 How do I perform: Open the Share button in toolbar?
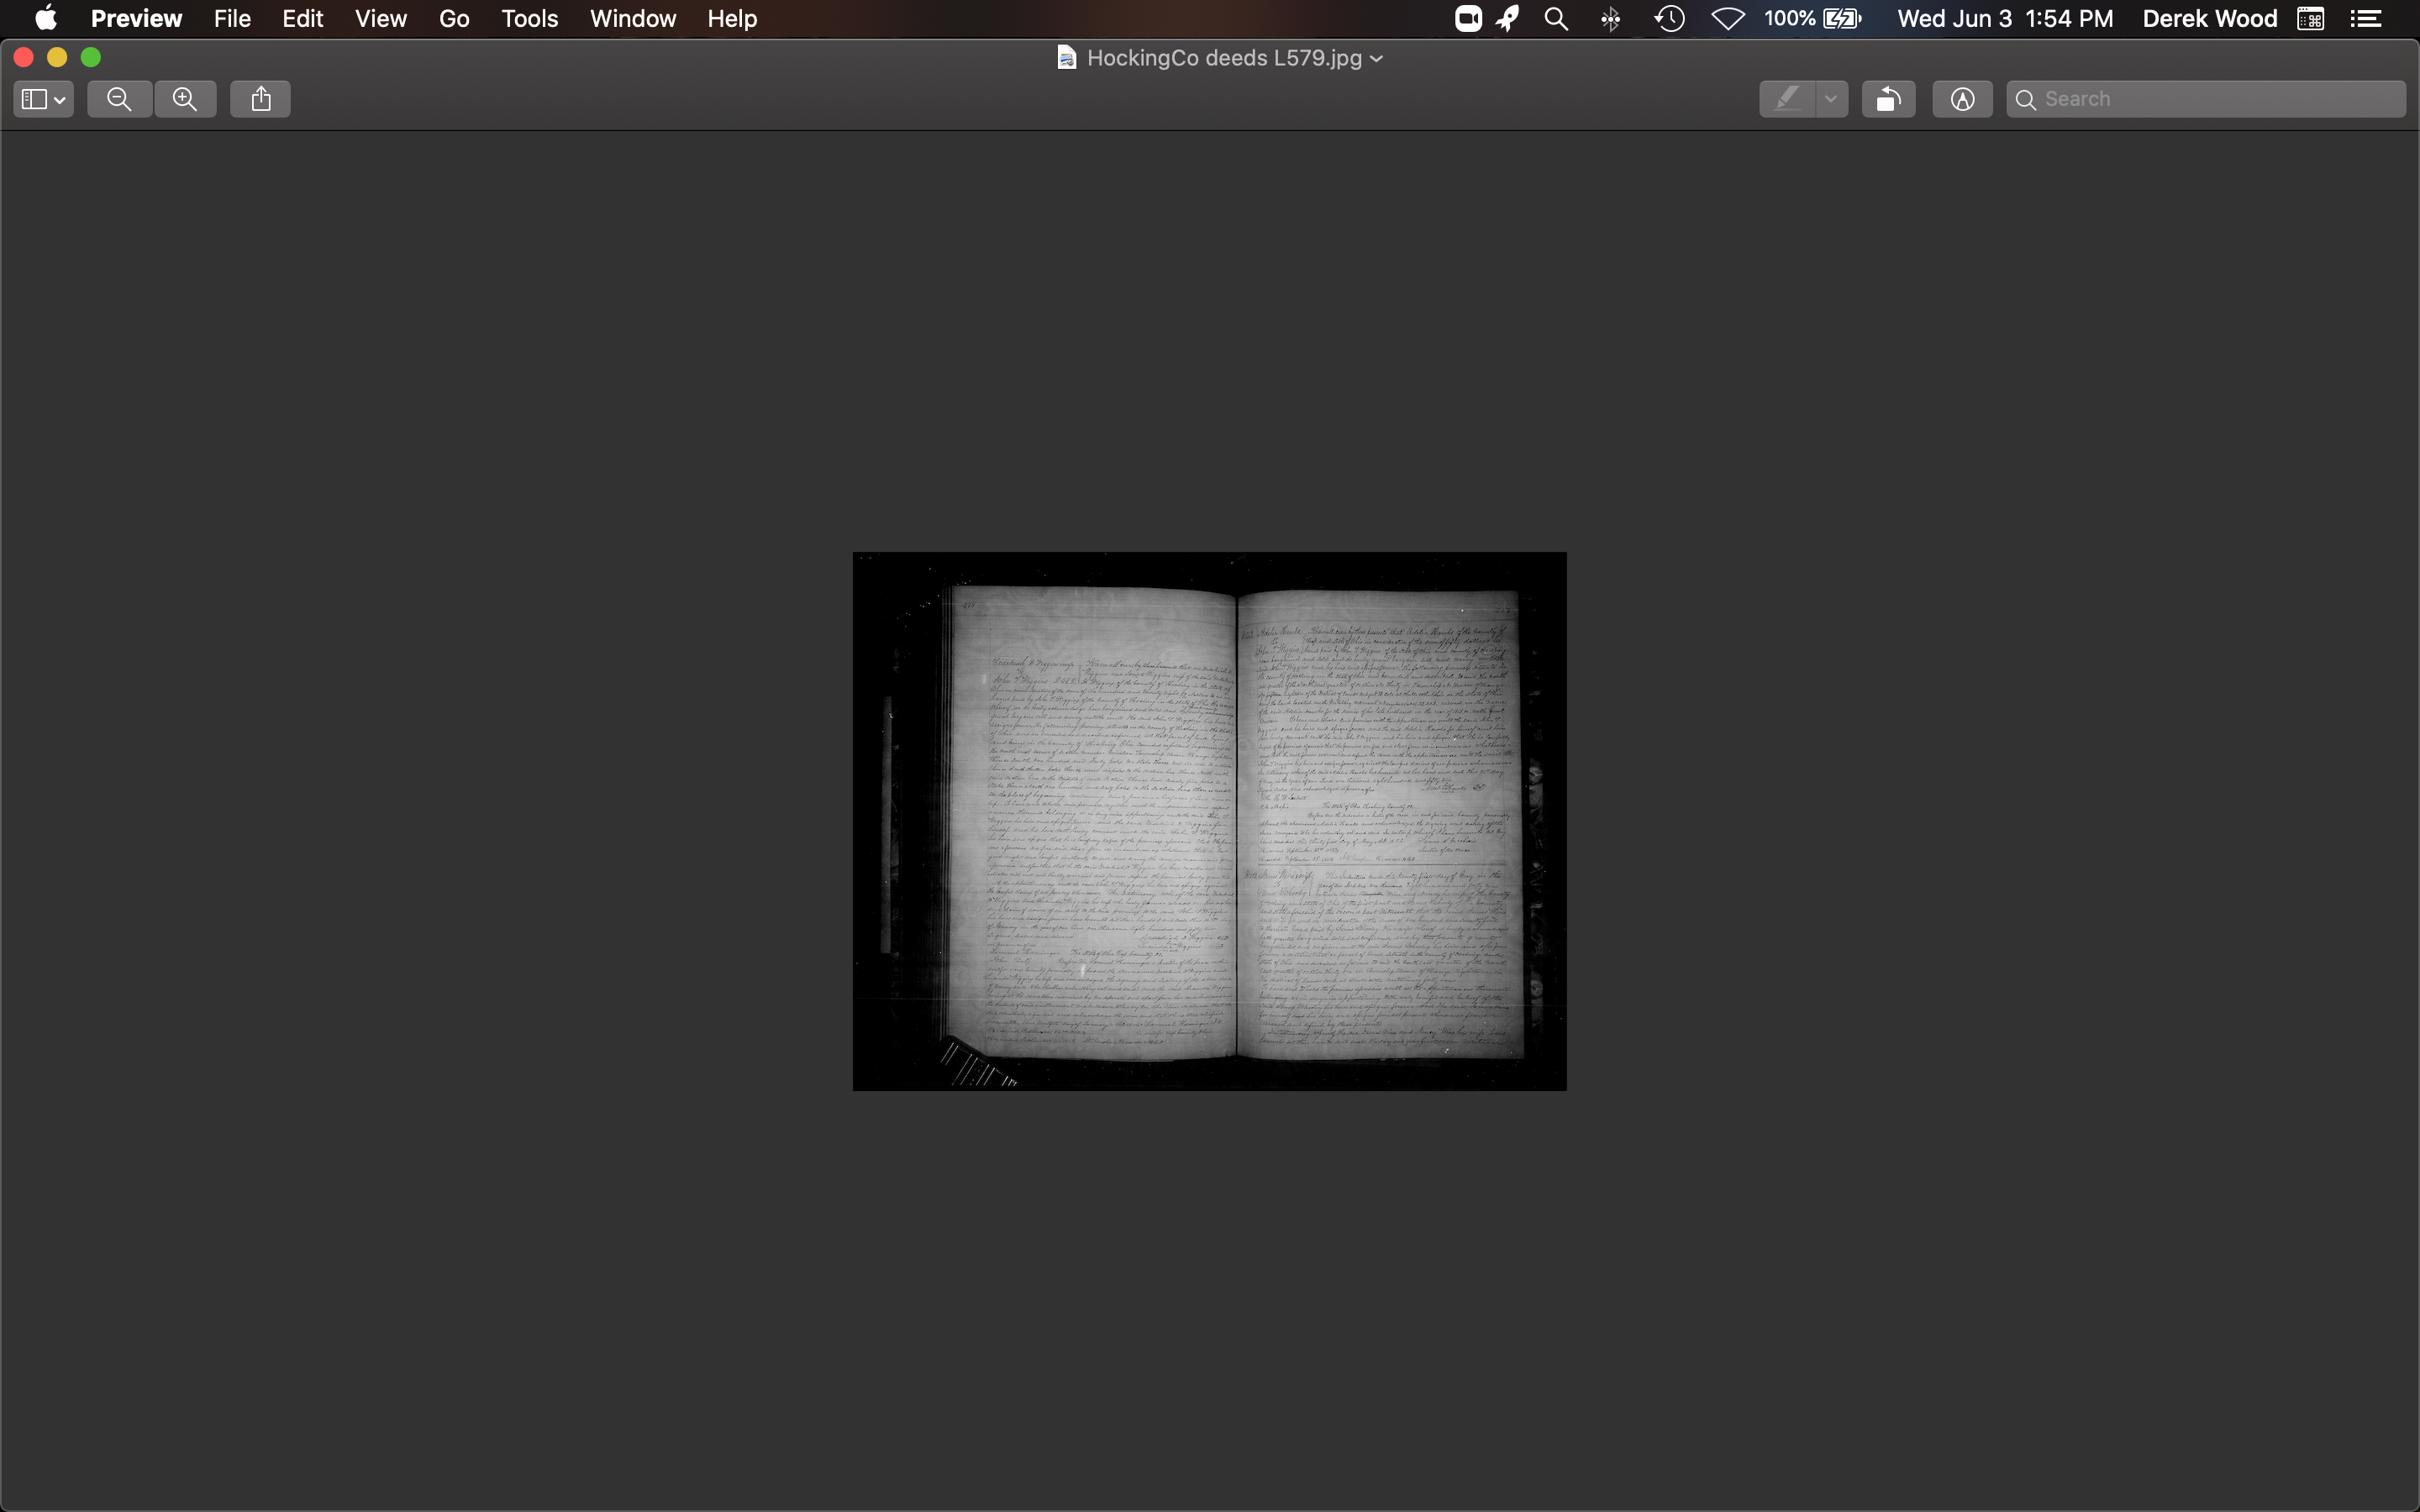(x=261, y=99)
